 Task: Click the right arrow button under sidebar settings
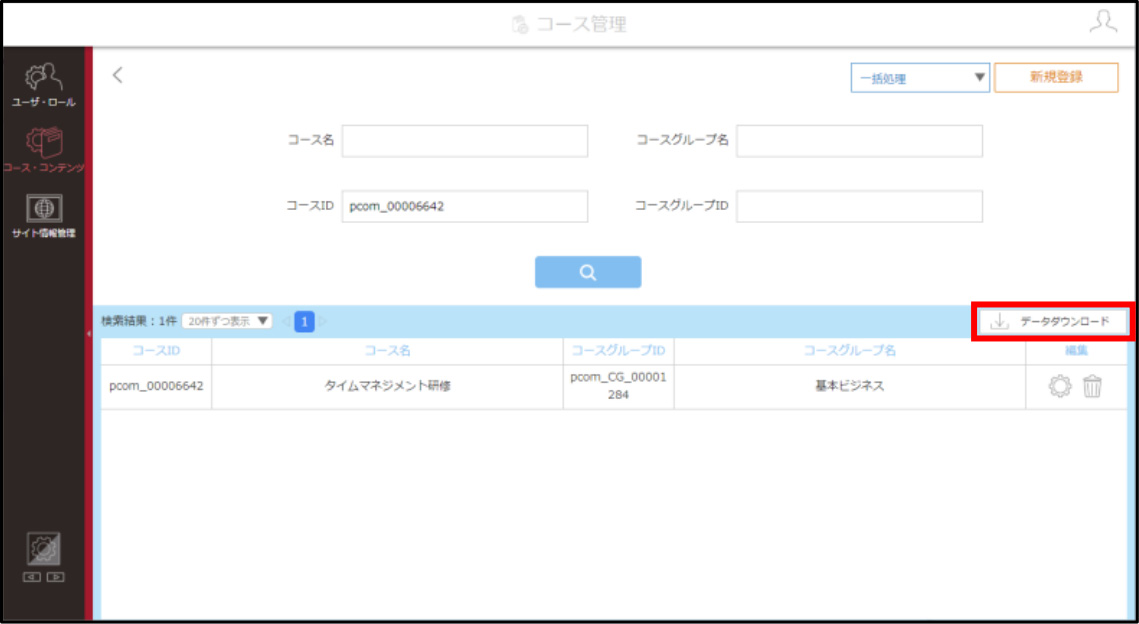pos(55,578)
